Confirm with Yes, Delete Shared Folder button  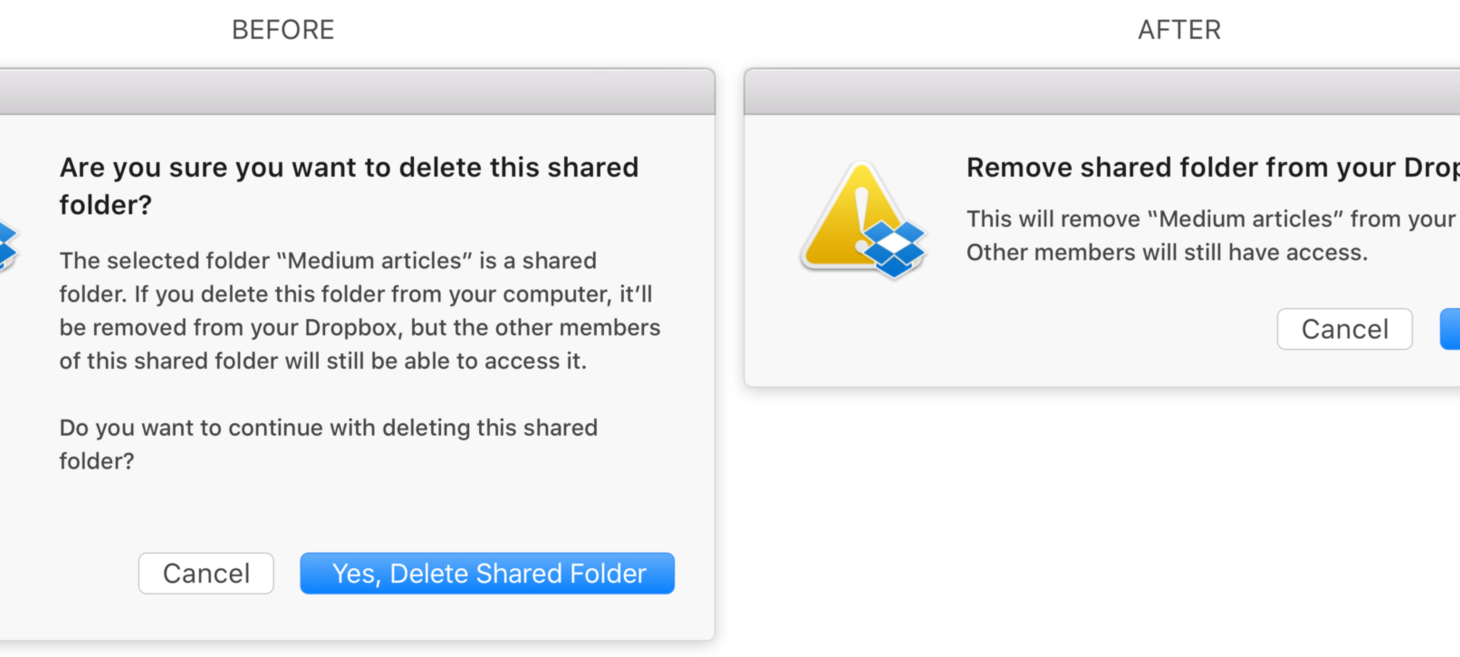click(x=487, y=573)
